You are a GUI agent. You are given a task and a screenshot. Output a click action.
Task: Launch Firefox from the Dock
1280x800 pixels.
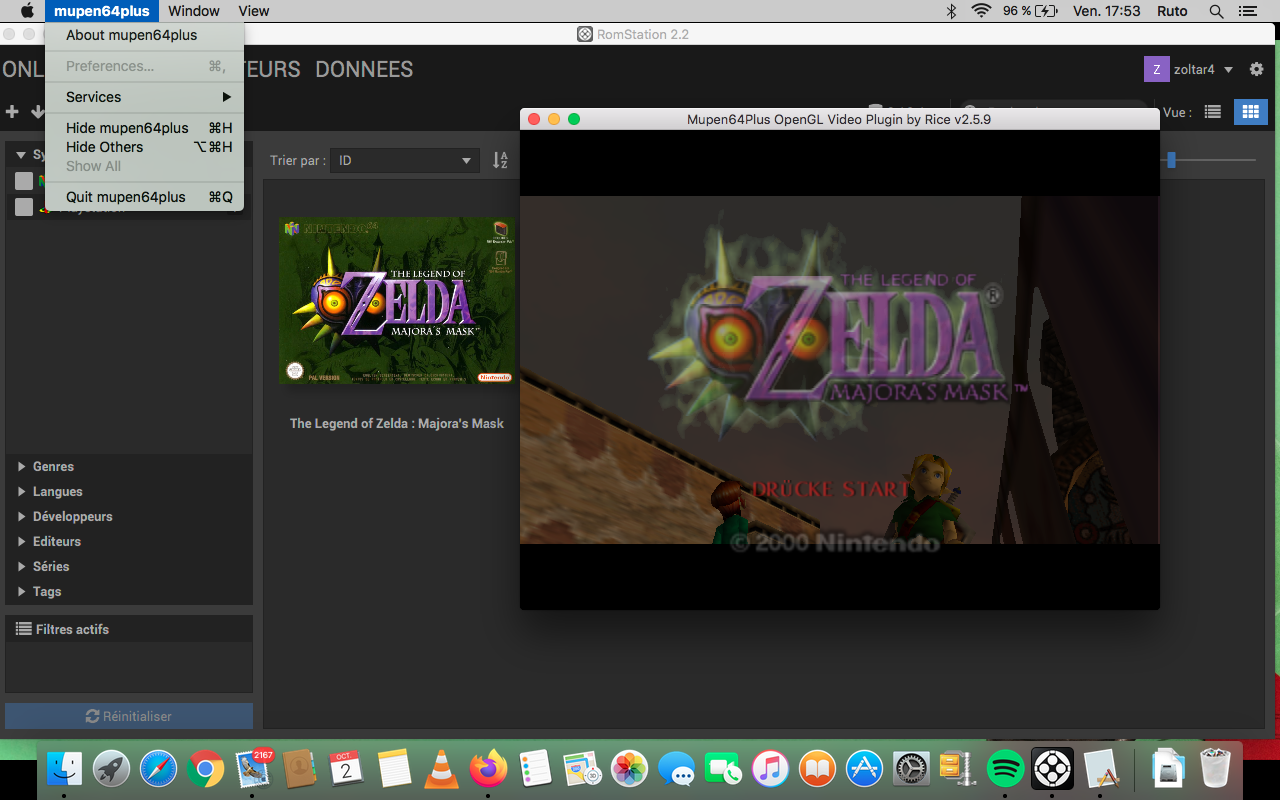click(488, 768)
